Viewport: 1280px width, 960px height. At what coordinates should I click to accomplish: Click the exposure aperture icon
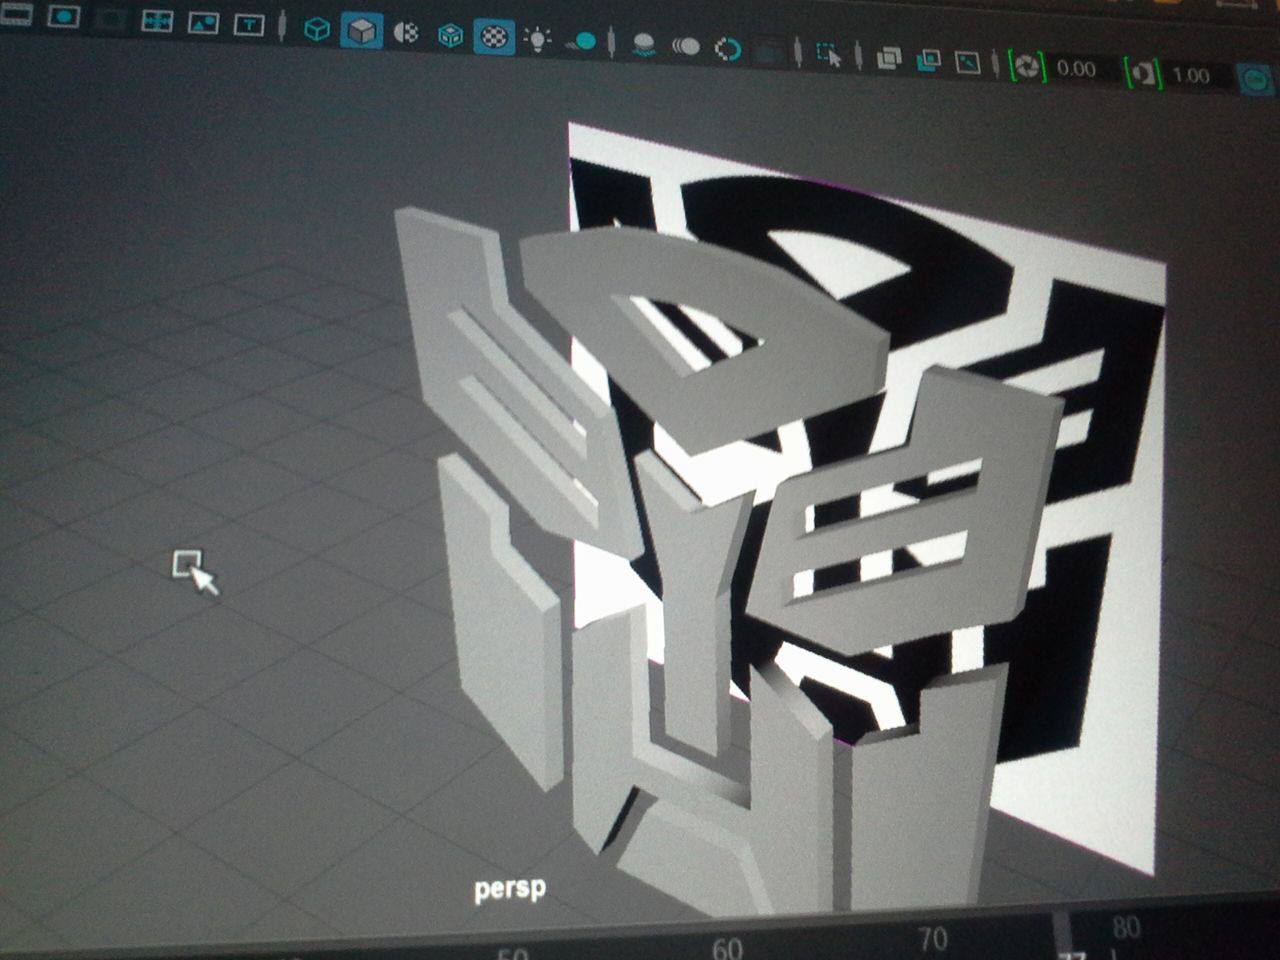(x=1026, y=66)
